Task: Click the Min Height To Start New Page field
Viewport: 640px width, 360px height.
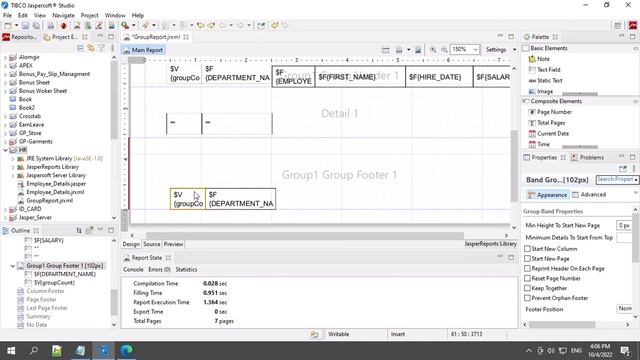Action: click(624, 225)
